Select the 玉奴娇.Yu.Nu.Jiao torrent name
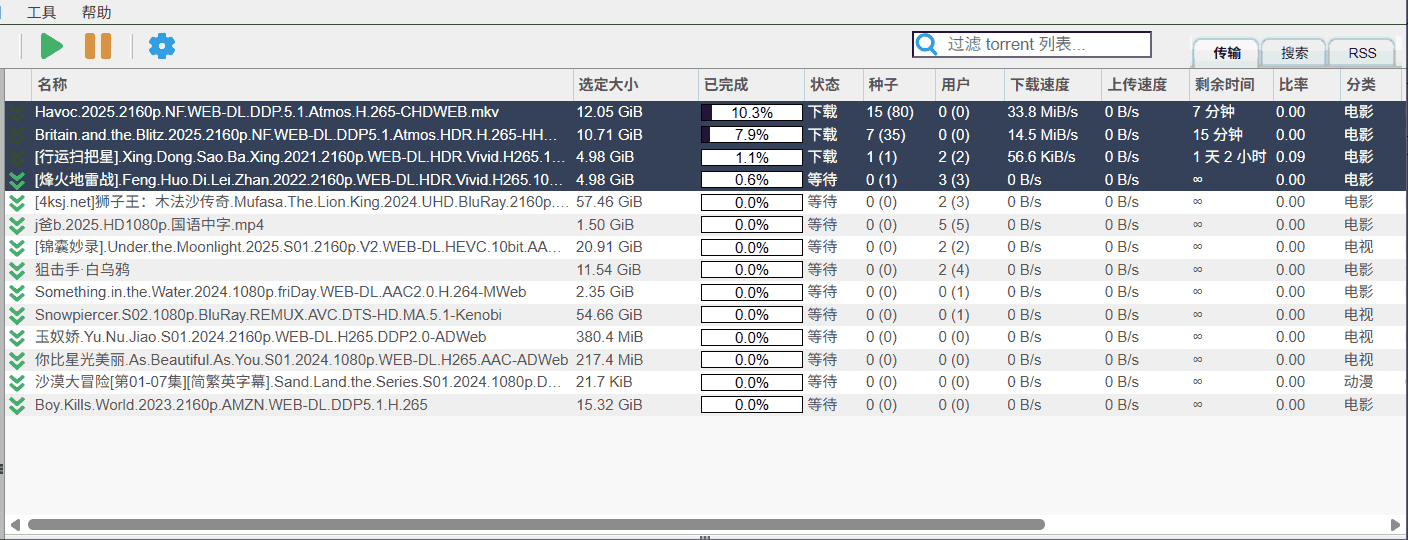1408x540 pixels. tap(261, 337)
